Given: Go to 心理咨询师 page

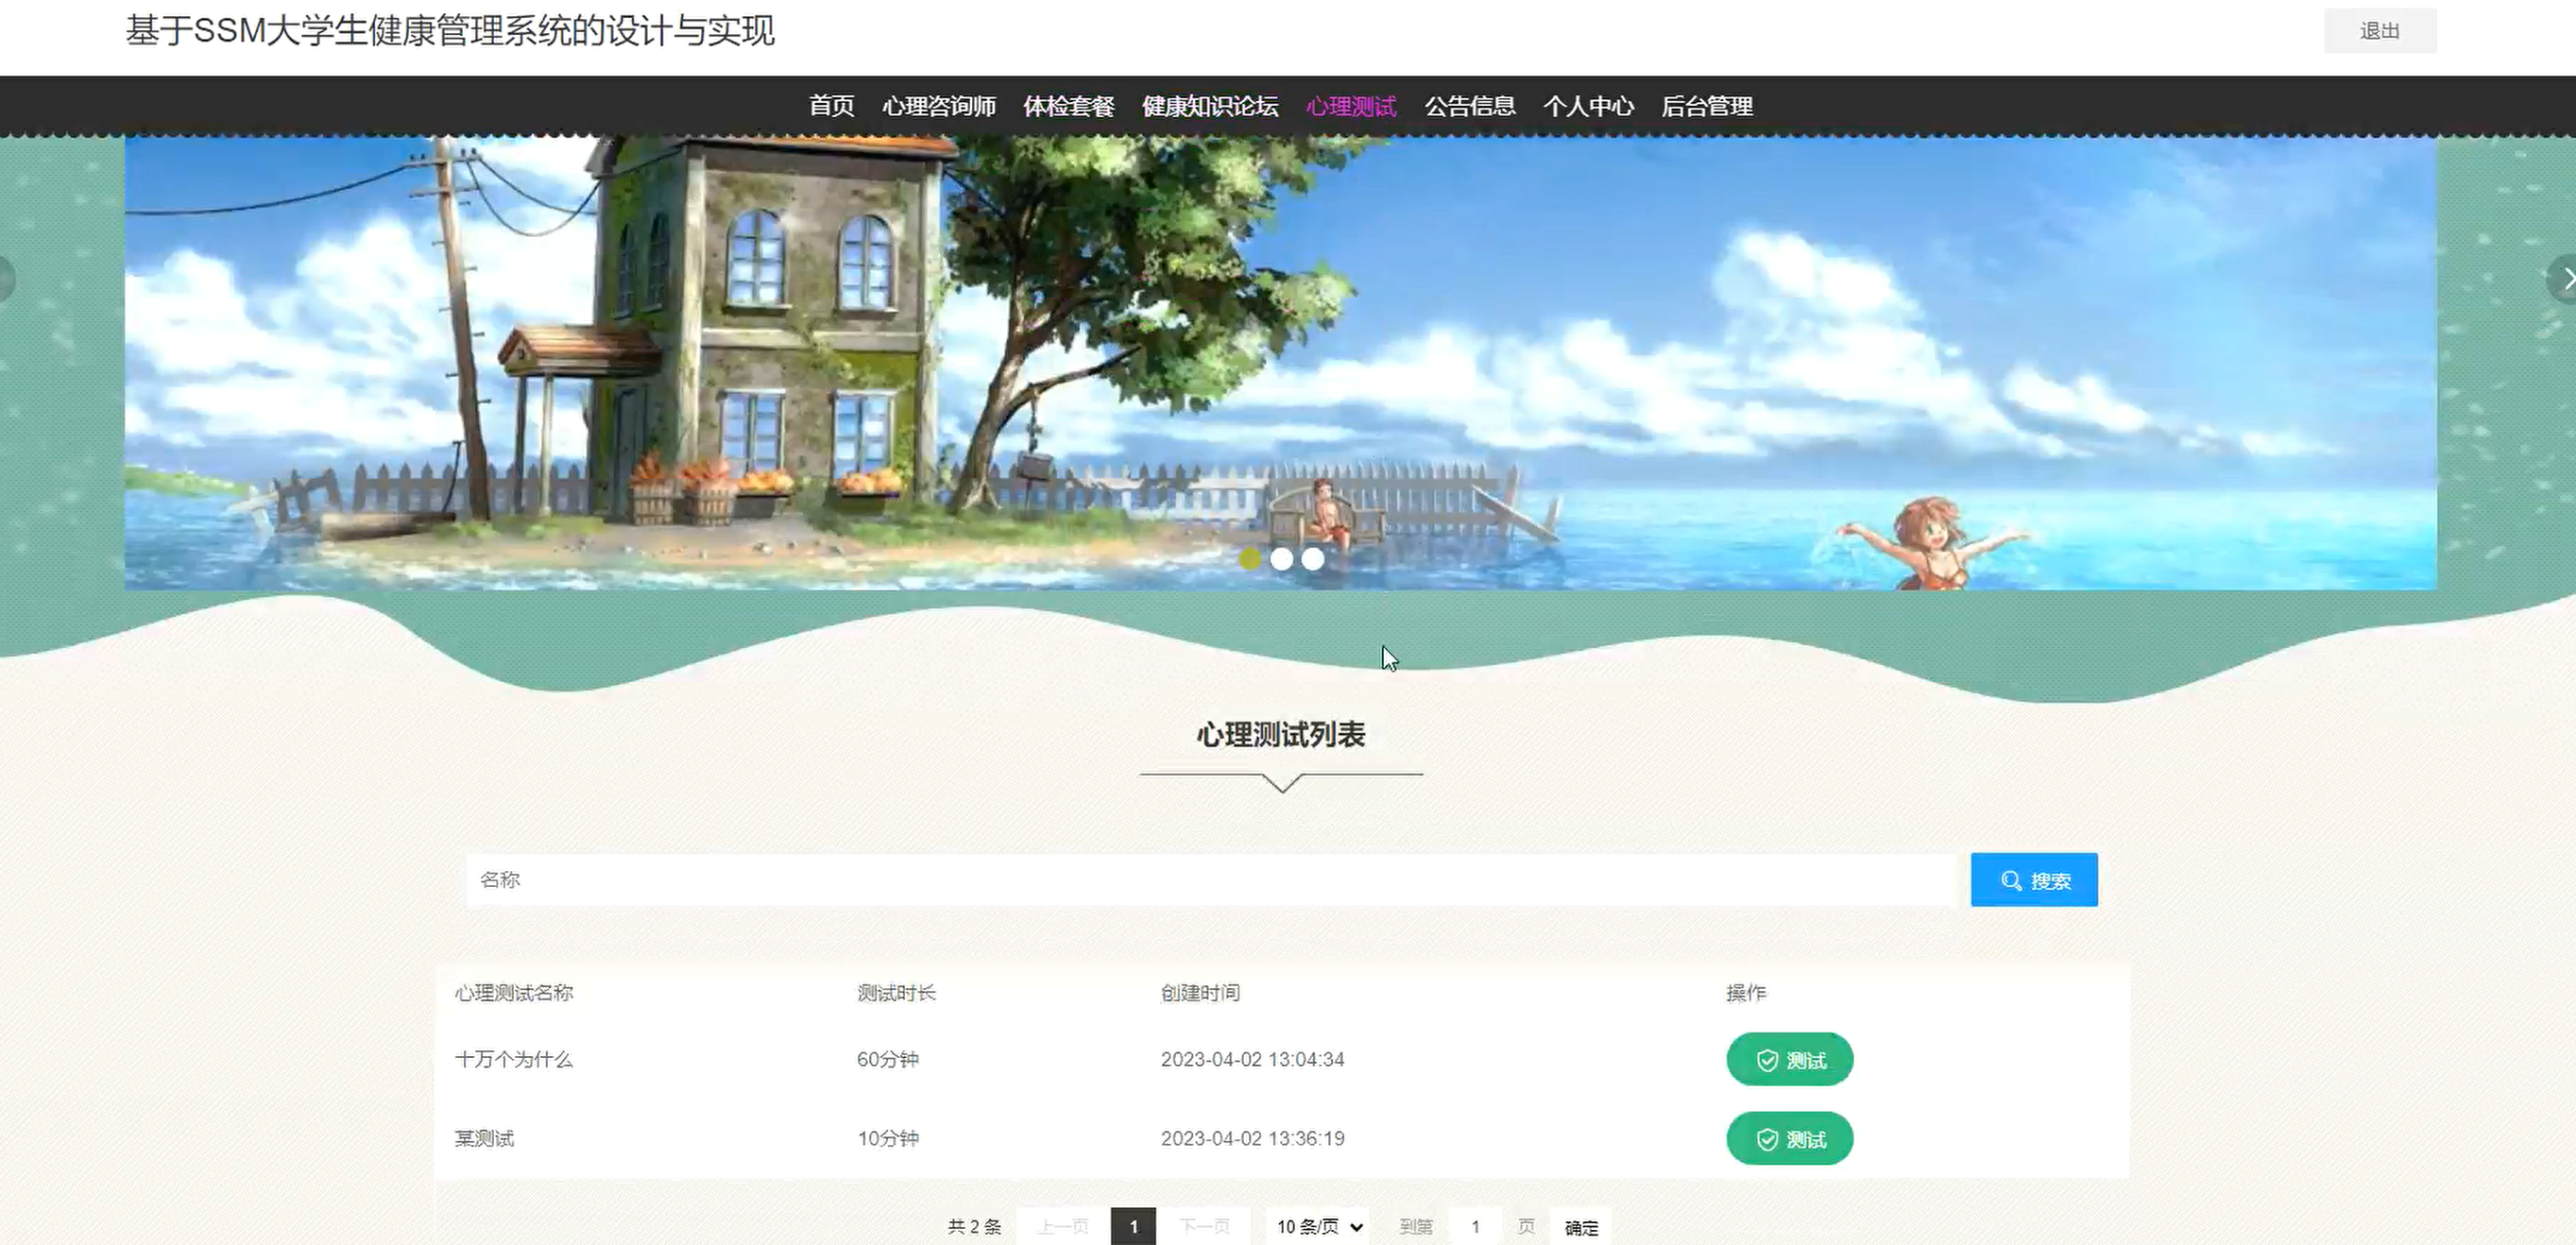Looking at the screenshot, I should [x=939, y=106].
